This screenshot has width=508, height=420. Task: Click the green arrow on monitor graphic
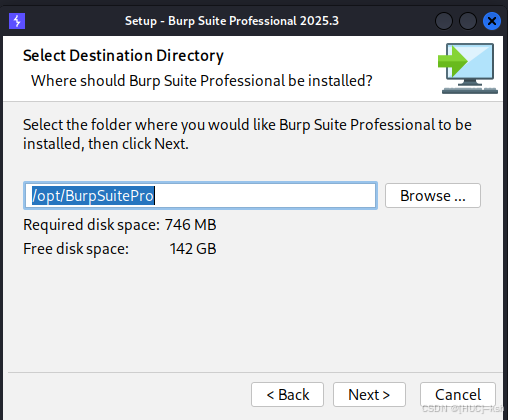pos(453,61)
